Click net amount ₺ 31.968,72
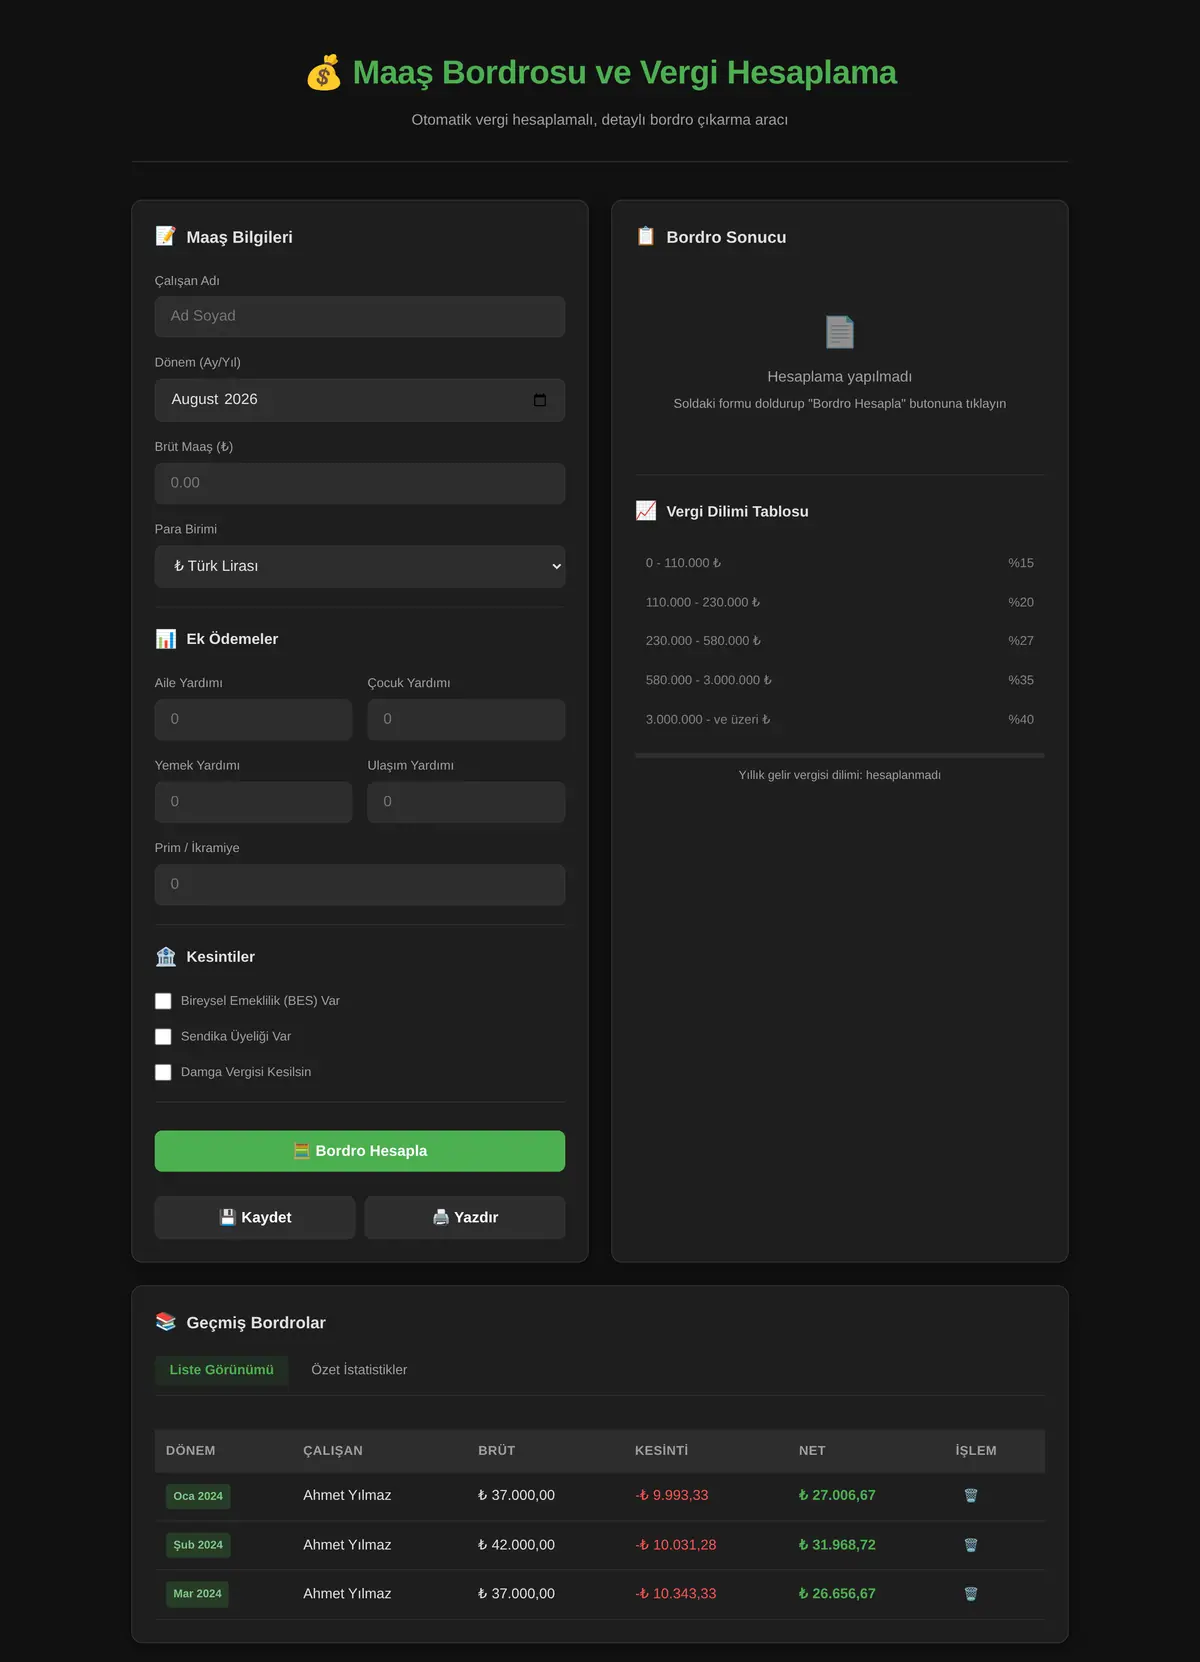 (x=837, y=1545)
